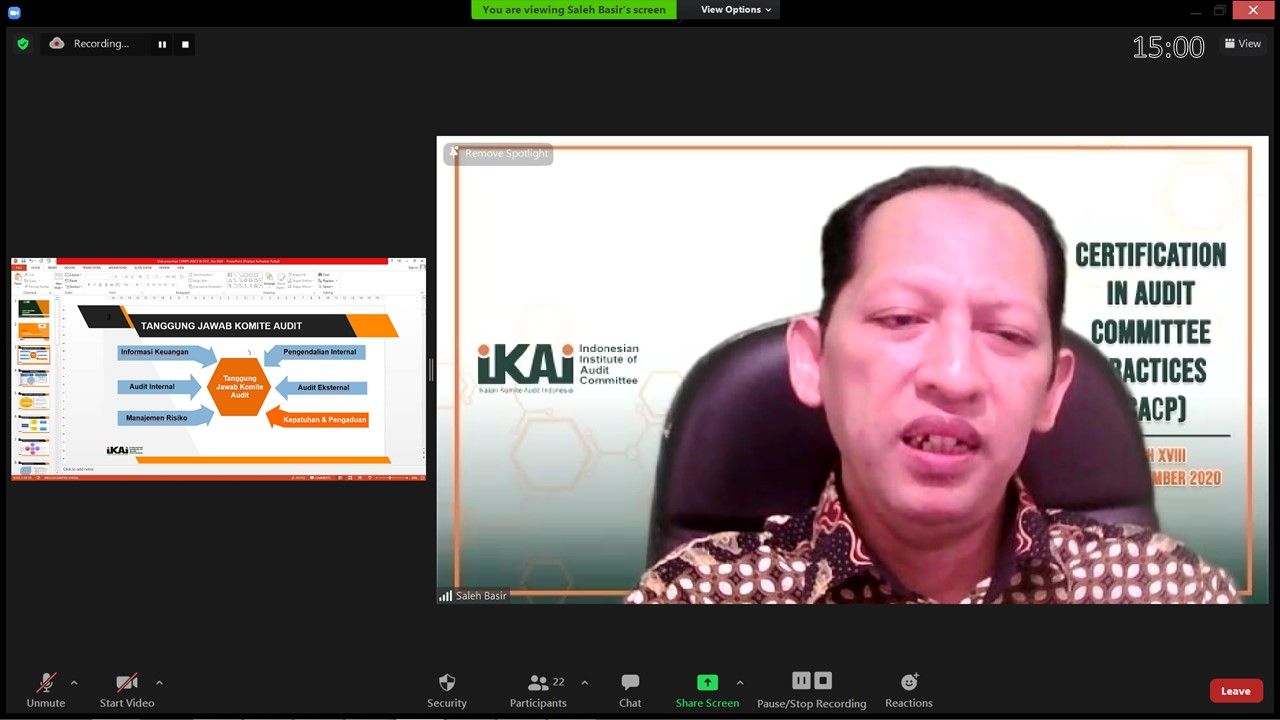Click the green Share Screen button
1280x720 pixels.
707,690
